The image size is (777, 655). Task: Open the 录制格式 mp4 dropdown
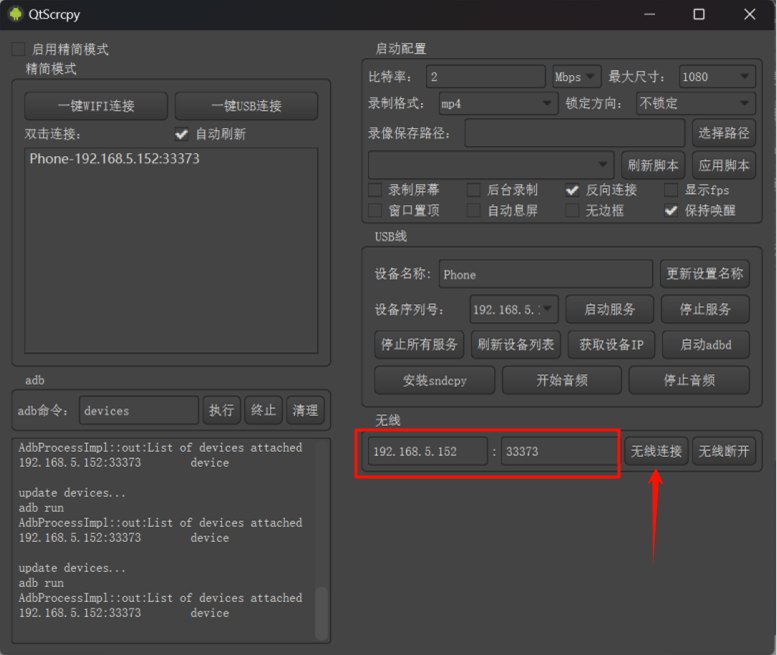click(498, 104)
